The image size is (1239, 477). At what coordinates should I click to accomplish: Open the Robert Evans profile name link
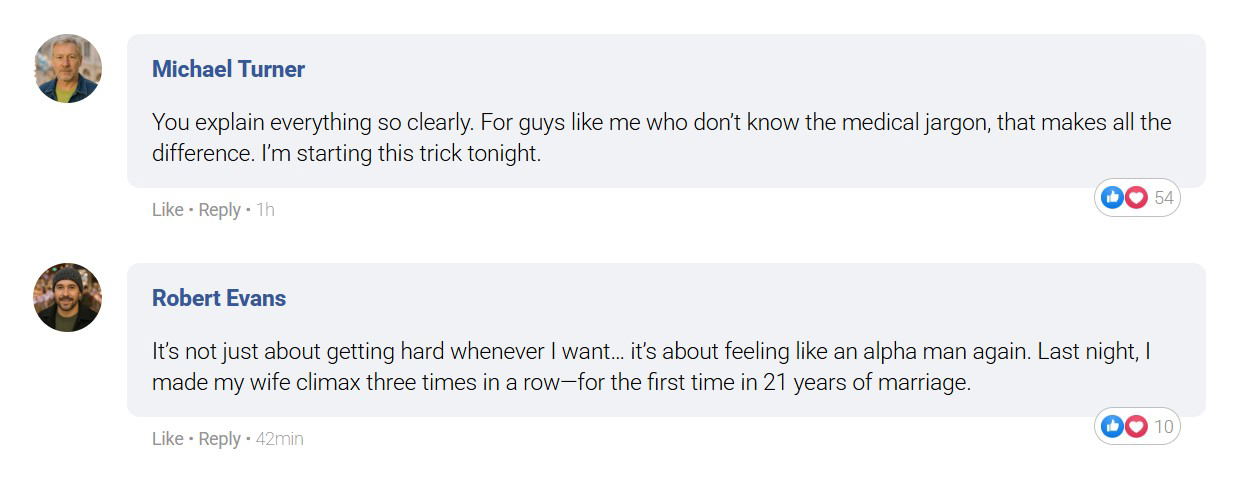pos(218,298)
